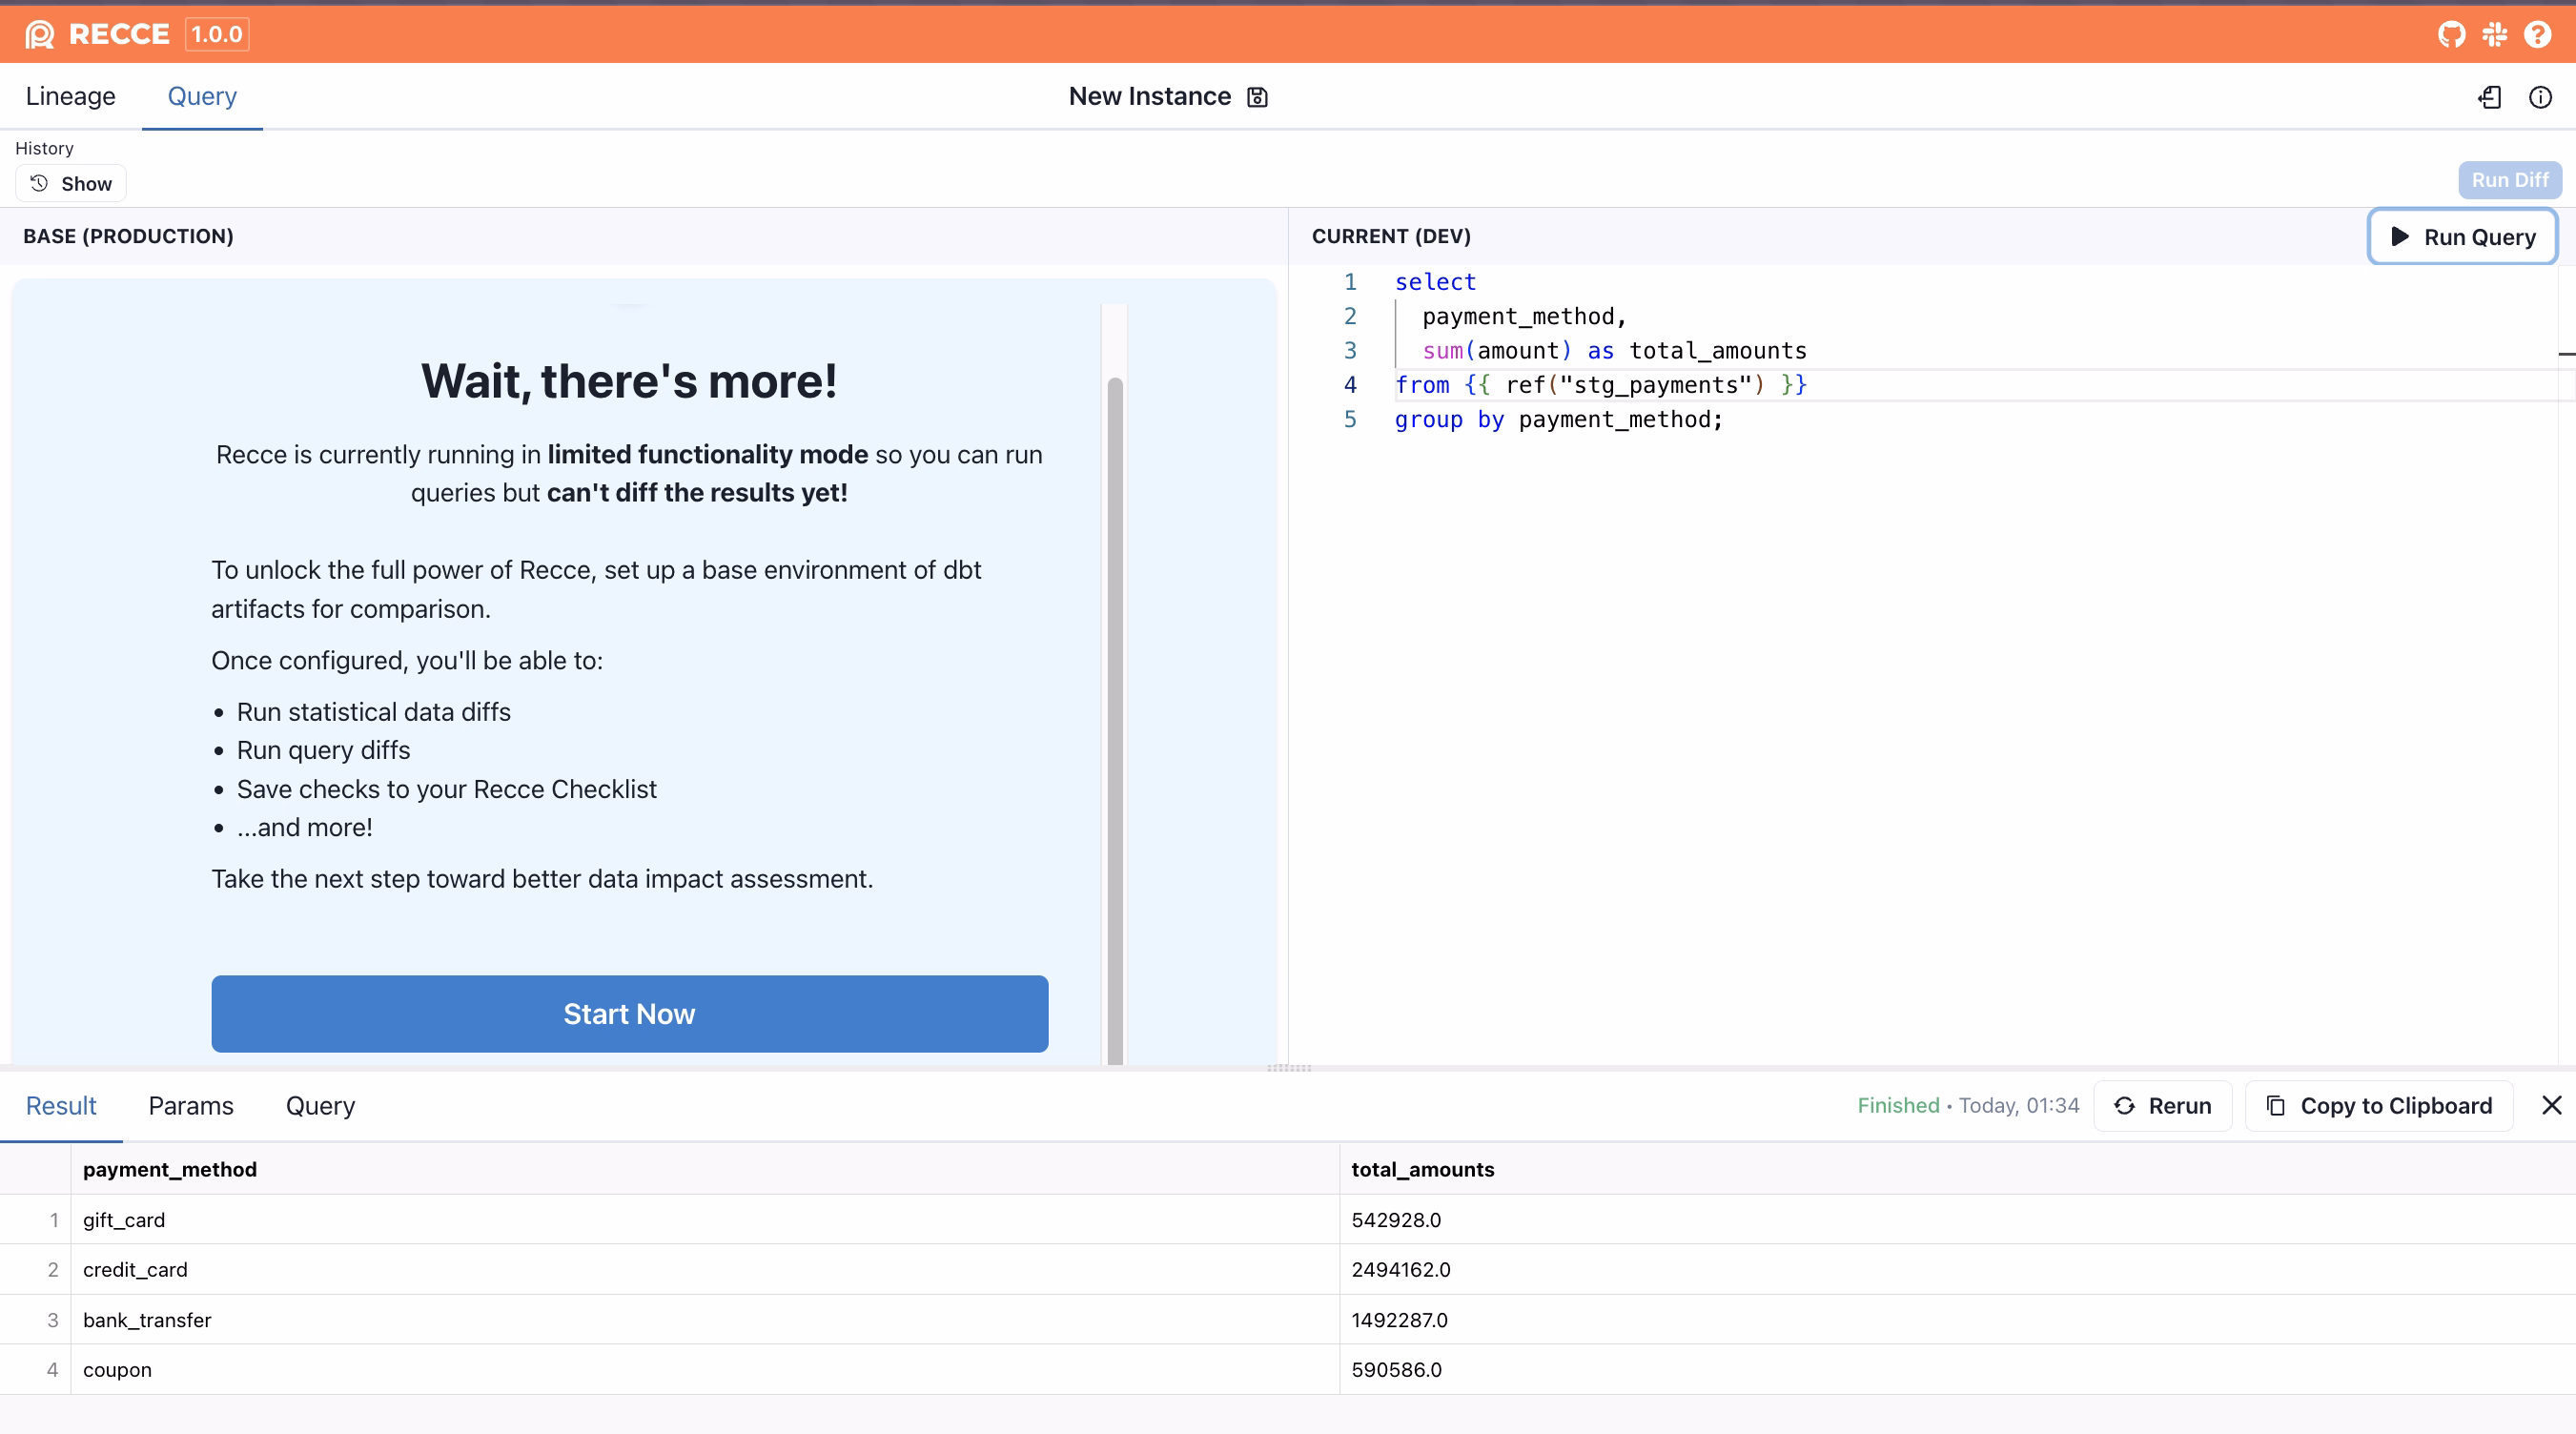Click the 1.0.0 version badge
Viewport: 2576px width, 1434px height.
217,34
